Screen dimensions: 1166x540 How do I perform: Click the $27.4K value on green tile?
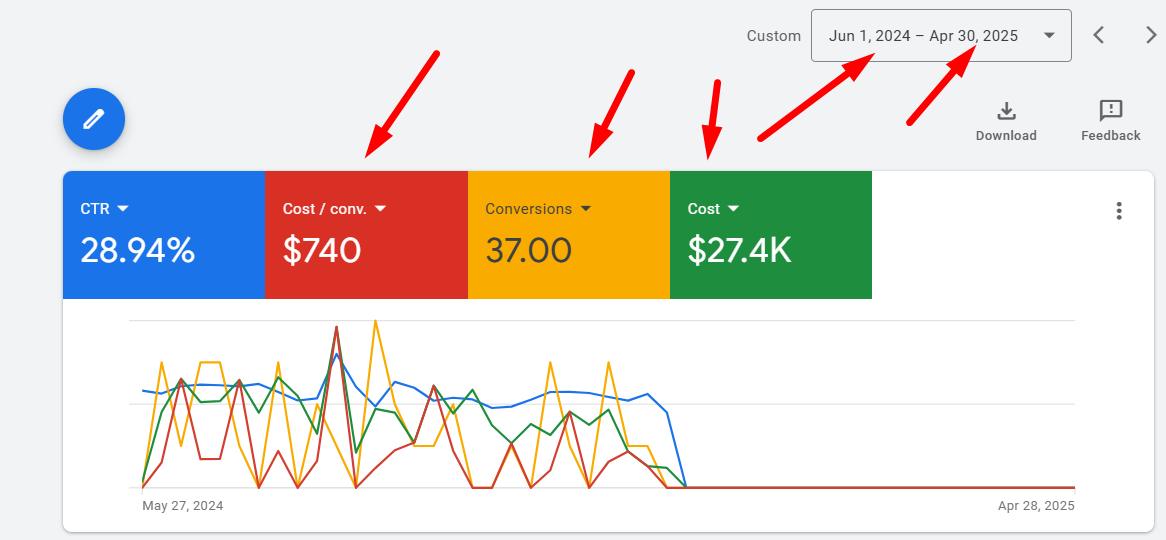(x=739, y=250)
